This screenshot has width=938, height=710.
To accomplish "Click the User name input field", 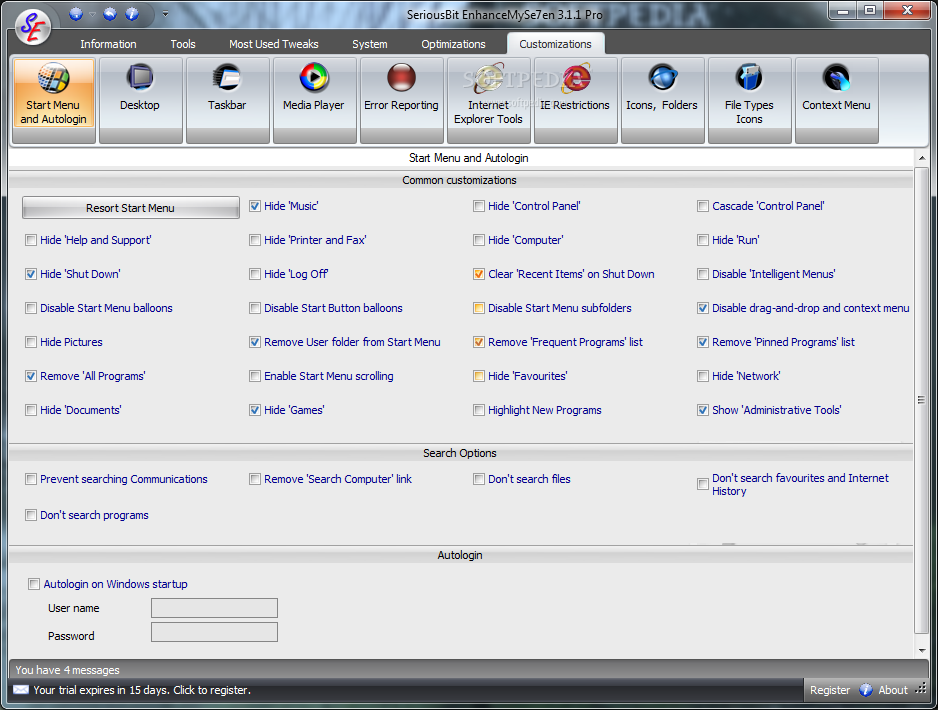I will coord(214,608).
